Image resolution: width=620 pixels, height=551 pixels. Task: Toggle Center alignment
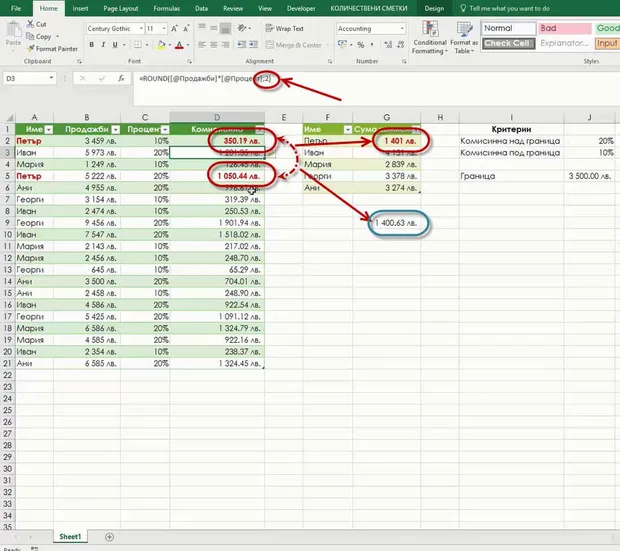(x=214, y=45)
